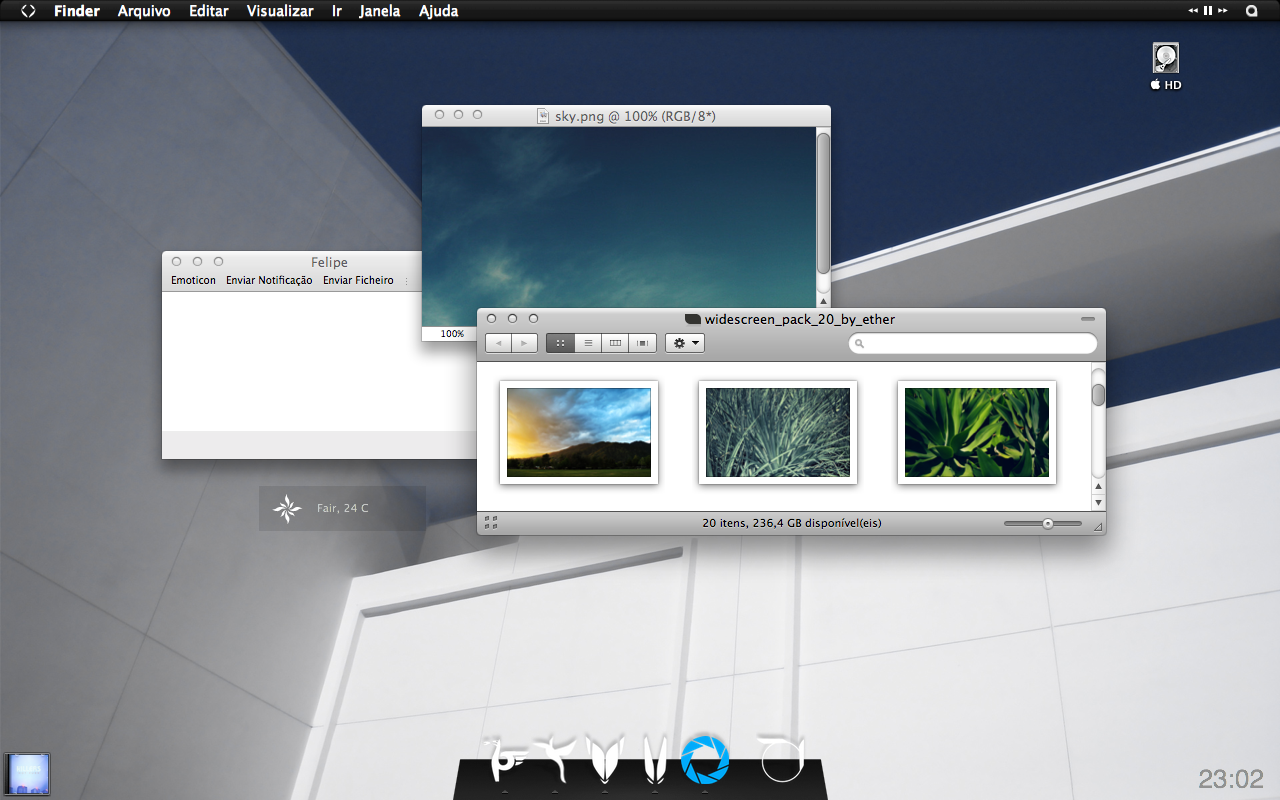Open the bird with wing dock icon
This screenshot has width=1280, height=800.
[x=505, y=760]
